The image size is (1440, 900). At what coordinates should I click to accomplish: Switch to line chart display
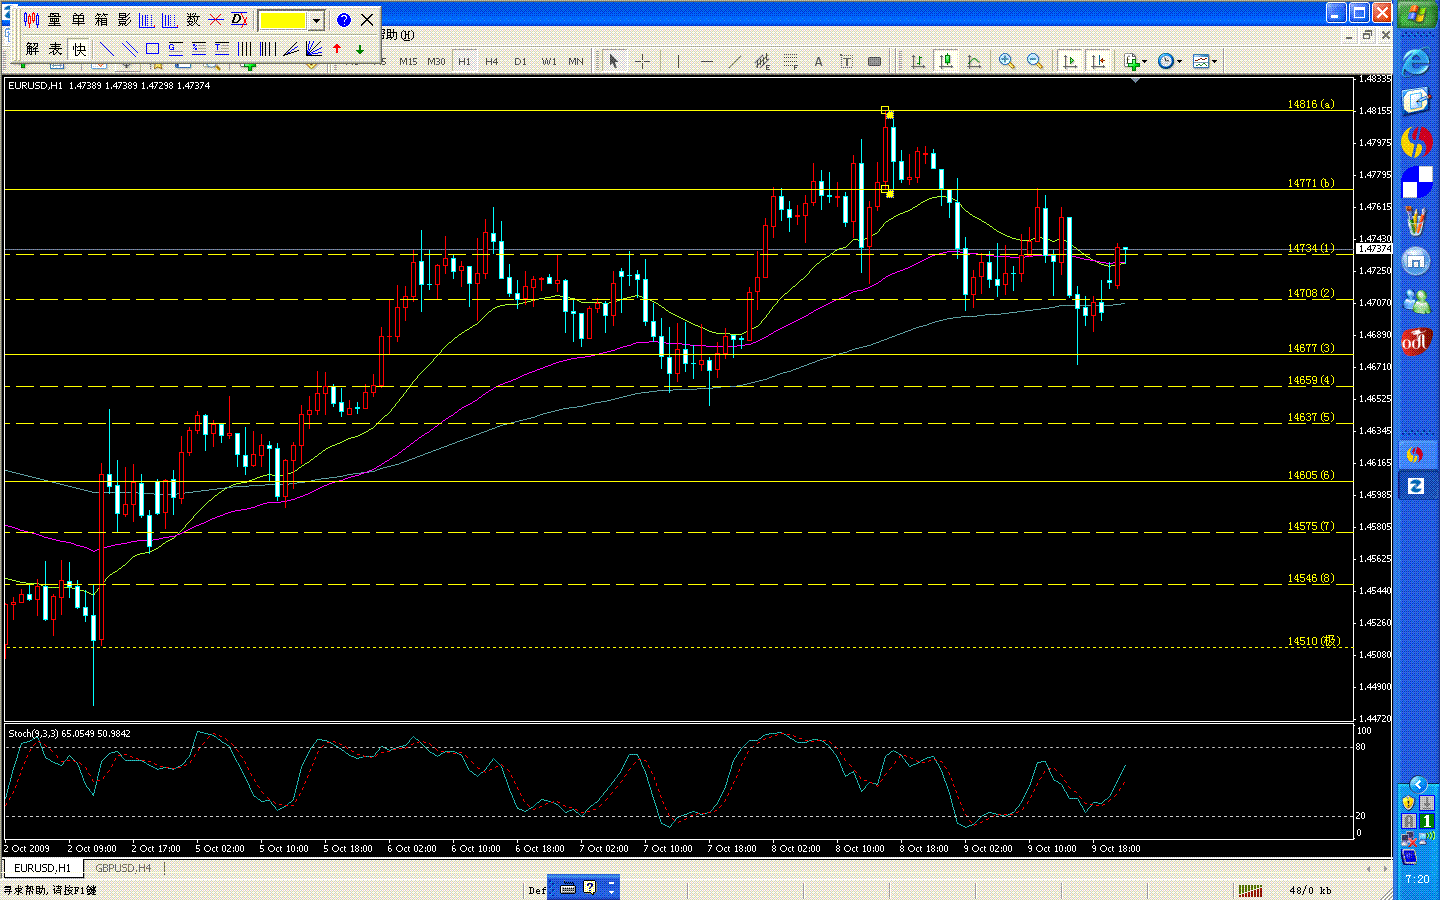pos(974,62)
